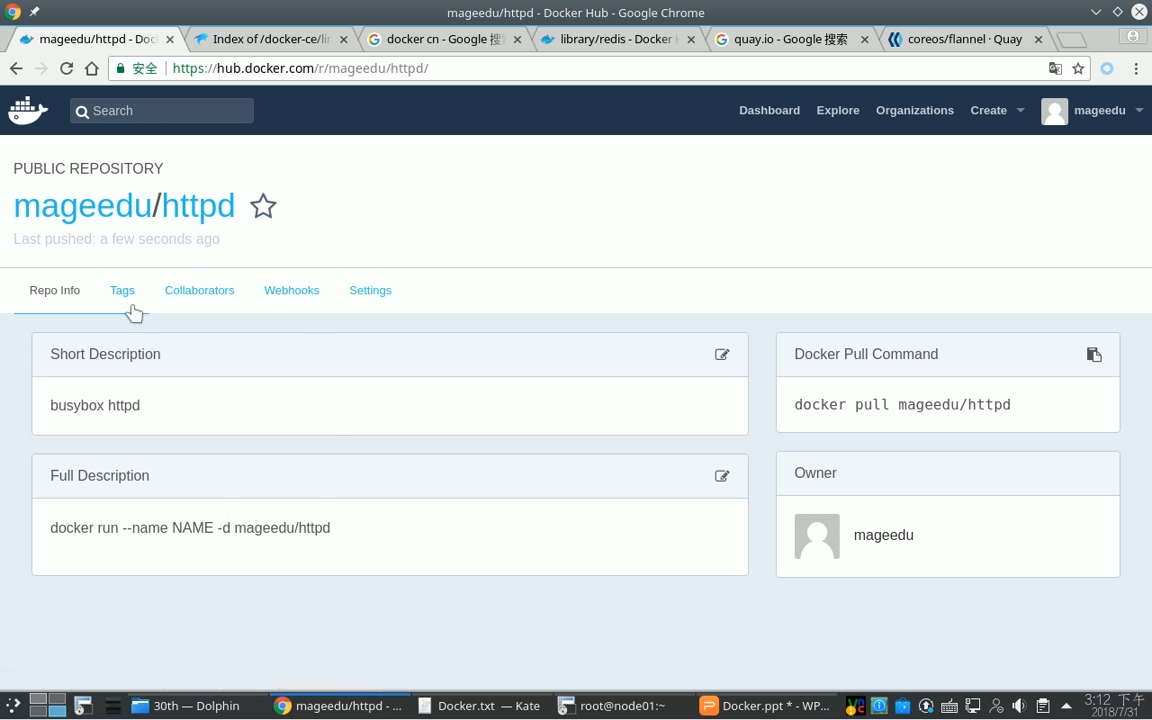This screenshot has width=1152, height=720.
Task: Close the 'library/redis' browser tab
Action: [x=691, y=40]
